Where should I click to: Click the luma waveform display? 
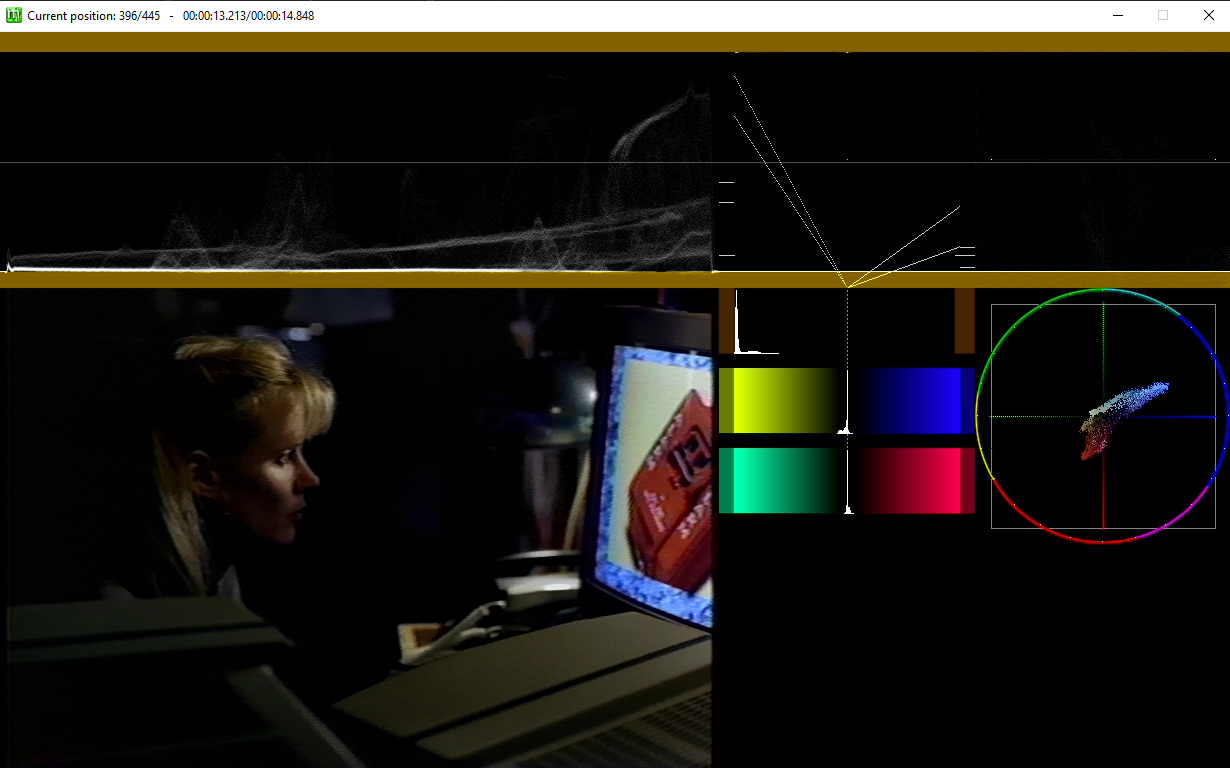coord(356,162)
